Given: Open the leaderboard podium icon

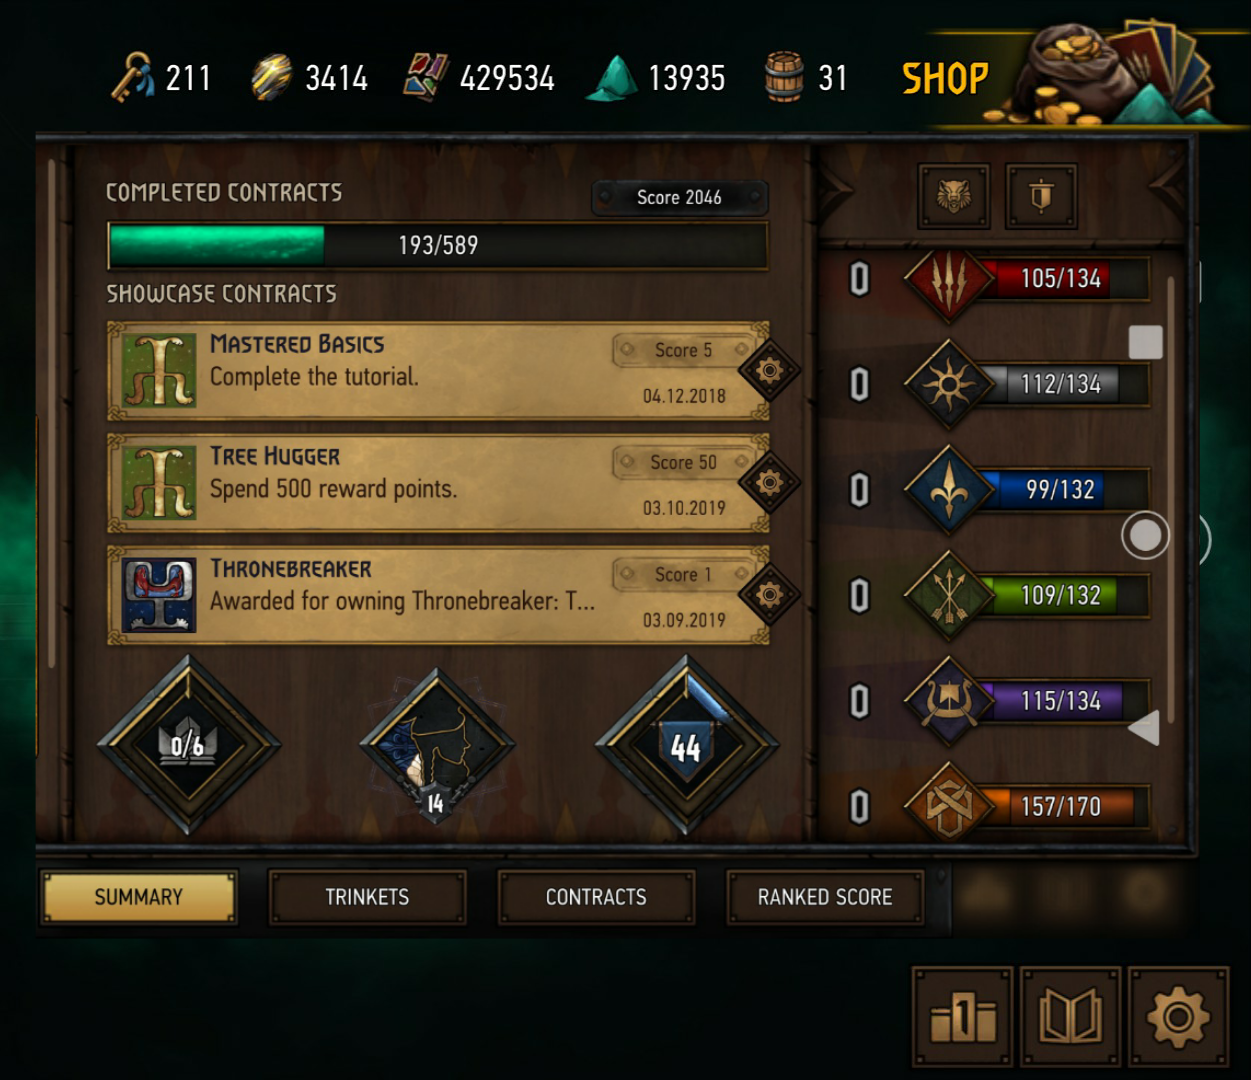Looking at the screenshot, I should 962,1017.
